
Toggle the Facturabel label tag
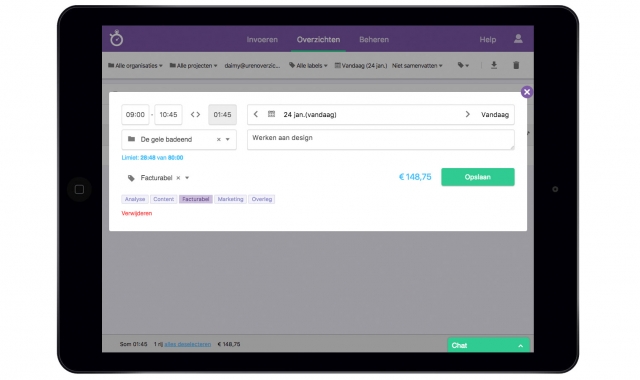[x=196, y=199]
